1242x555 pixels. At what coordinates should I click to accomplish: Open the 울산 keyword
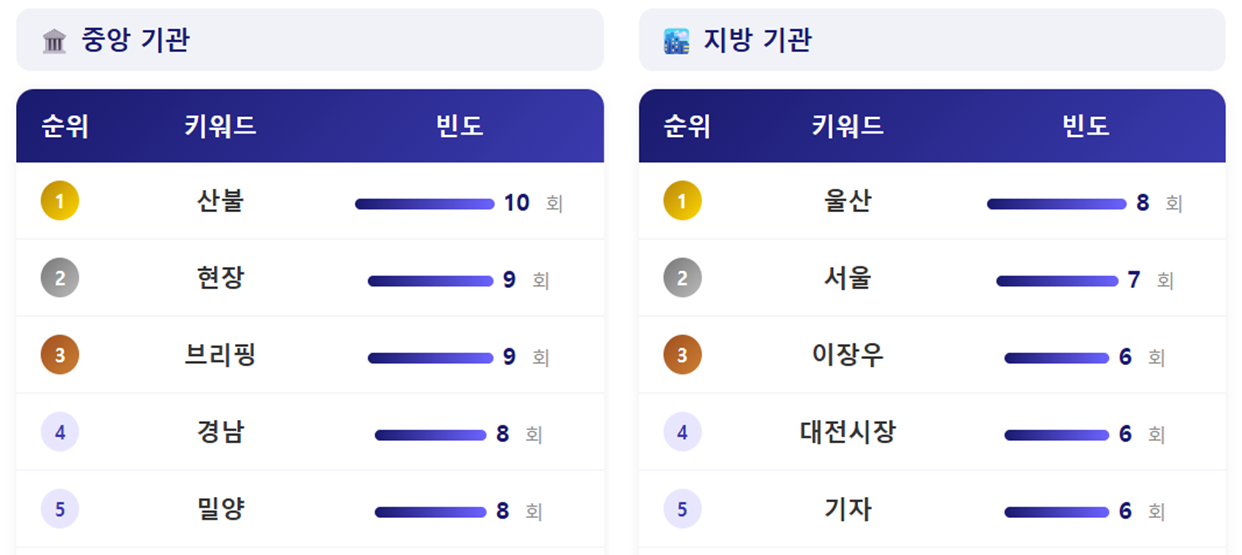click(847, 202)
